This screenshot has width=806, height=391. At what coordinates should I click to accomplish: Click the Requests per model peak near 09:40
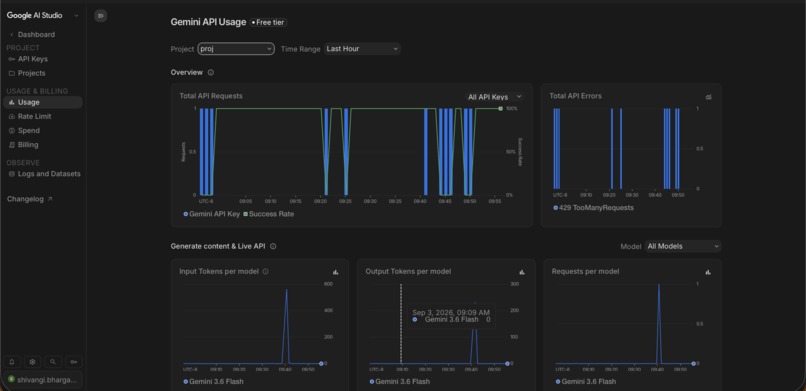[658, 285]
